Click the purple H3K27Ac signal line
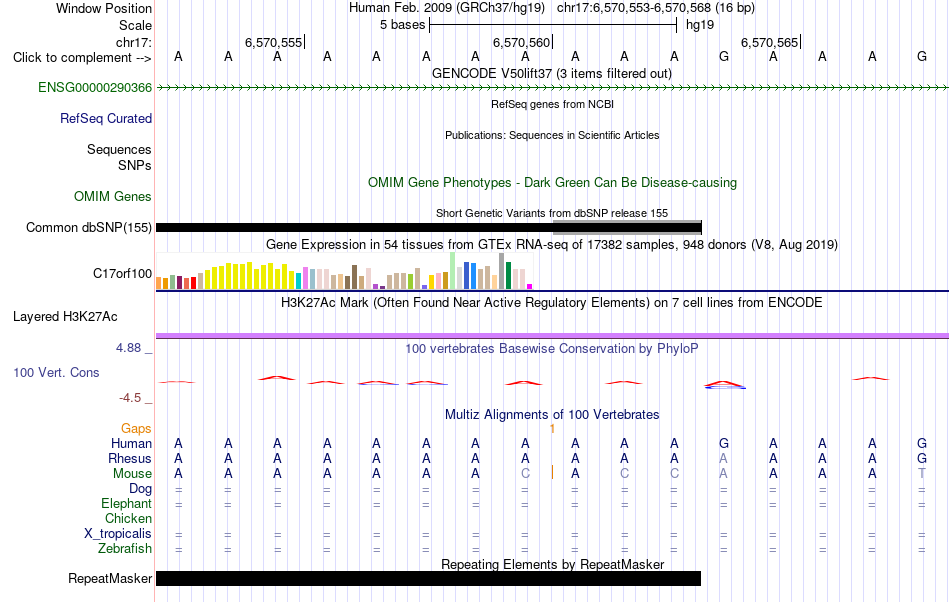This screenshot has height=602, width=950. [x=552, y=336]
